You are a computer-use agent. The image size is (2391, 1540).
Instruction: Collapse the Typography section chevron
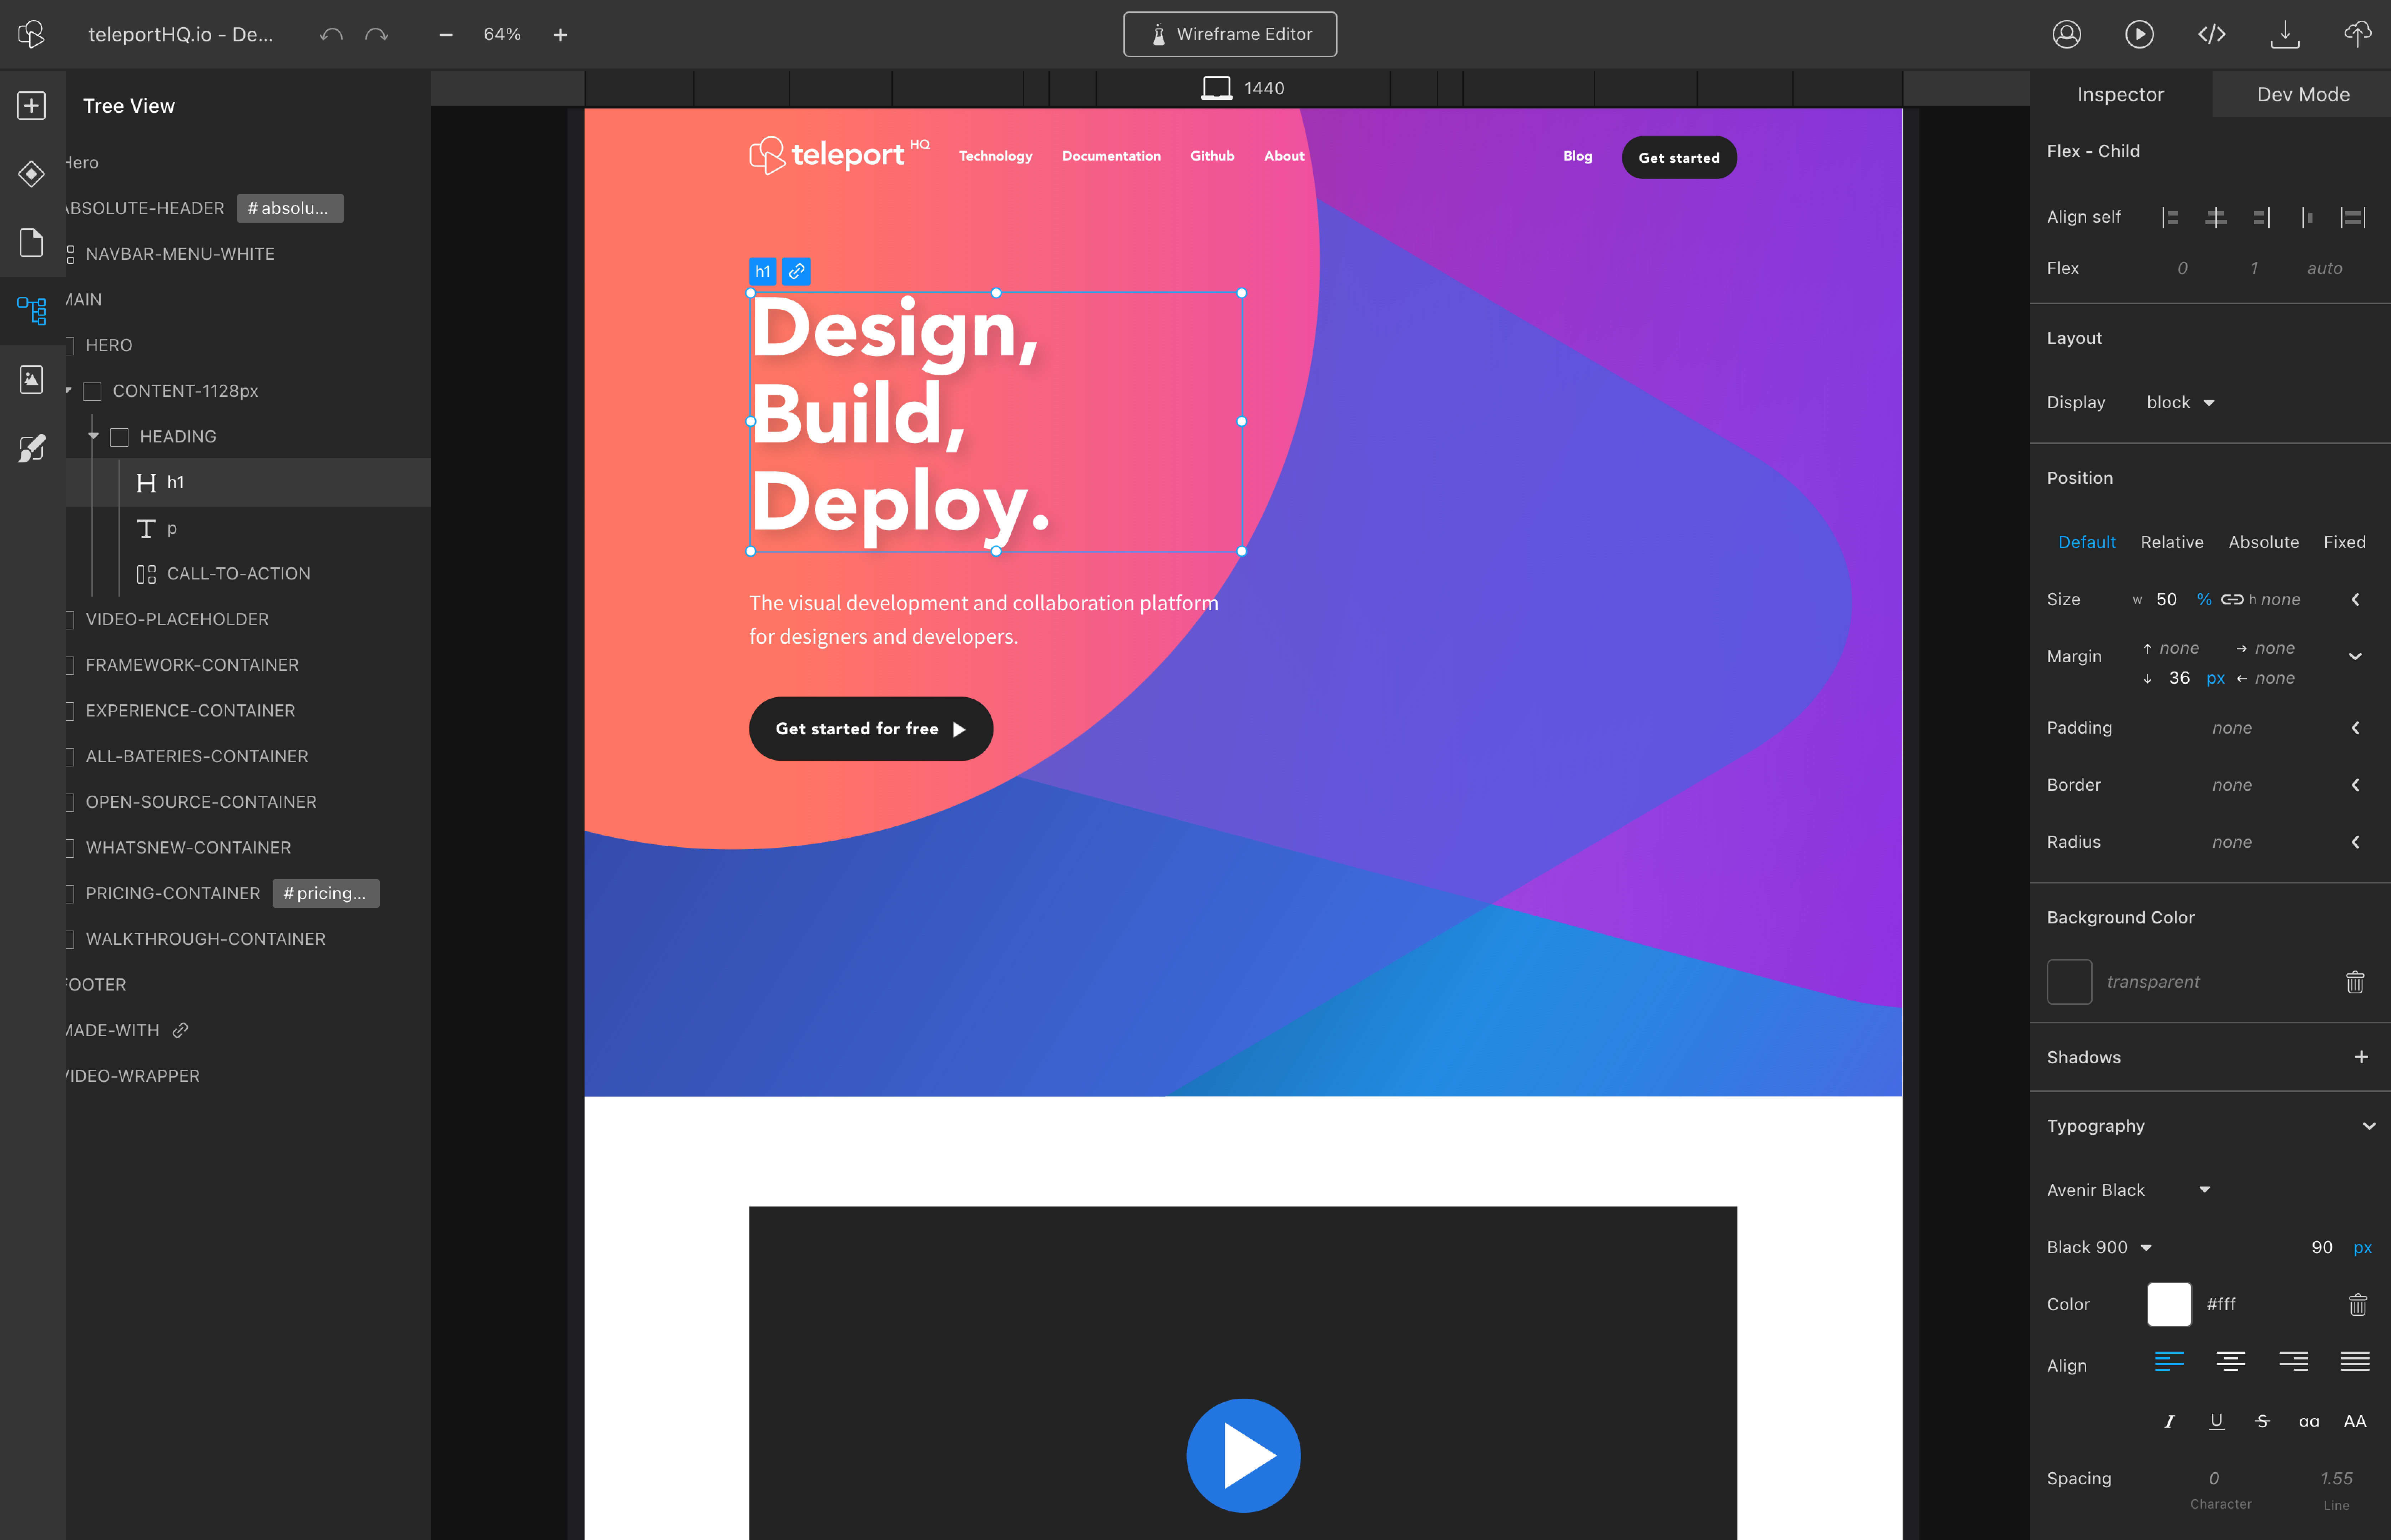[2368, 1126]
